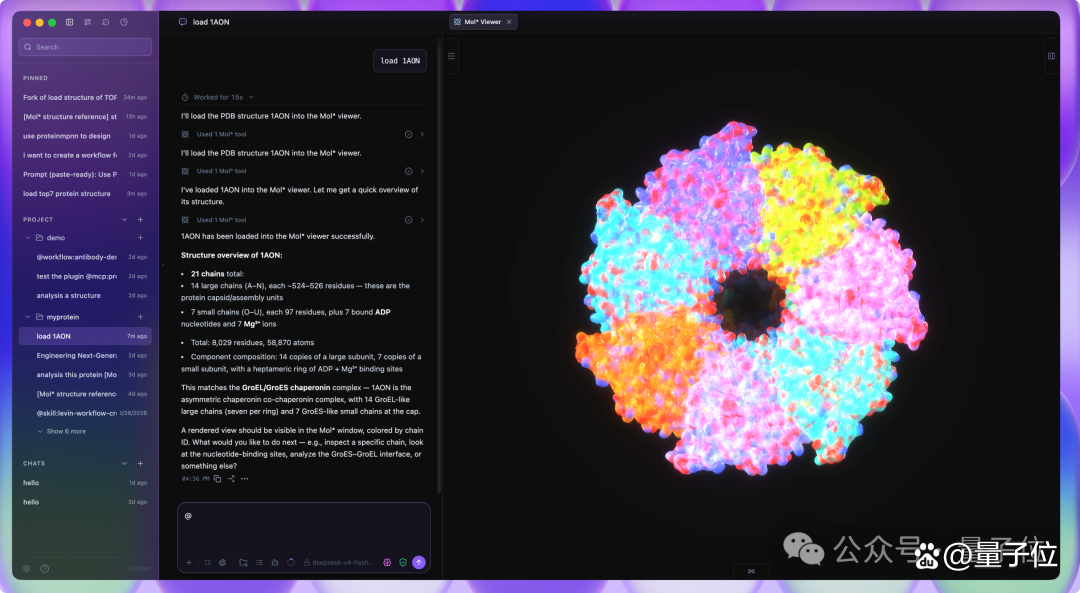Click the copy message icon below response
Viewport: 1080px width, 593px height.
coord(218,479)
